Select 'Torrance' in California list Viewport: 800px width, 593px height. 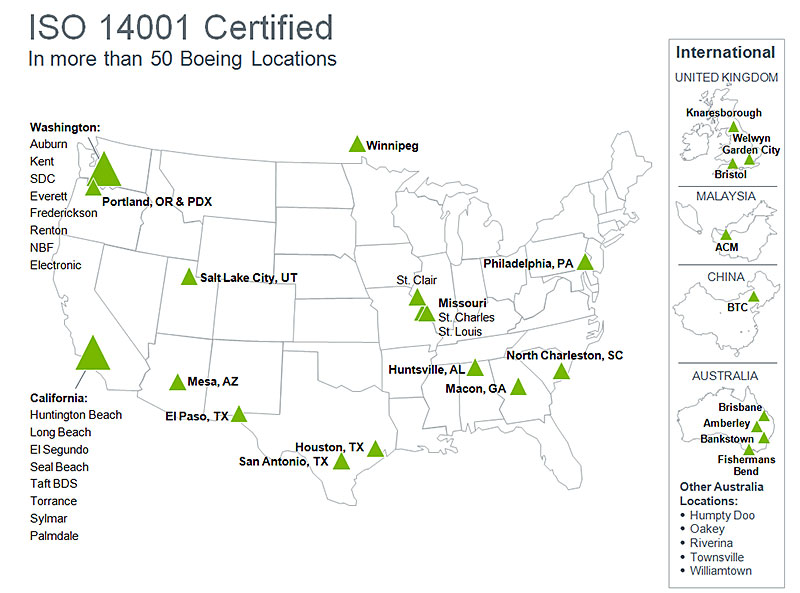54,501
